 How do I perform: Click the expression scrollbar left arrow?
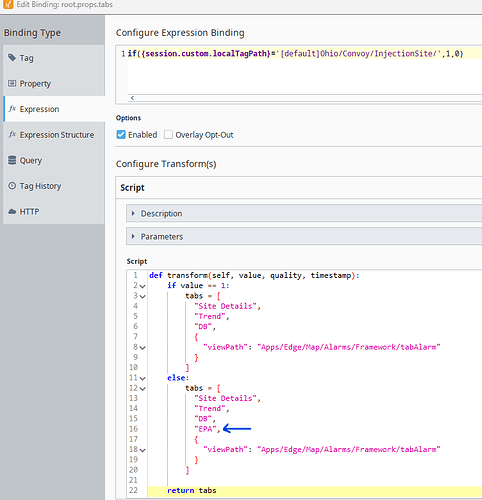click(x=132, y=98)
